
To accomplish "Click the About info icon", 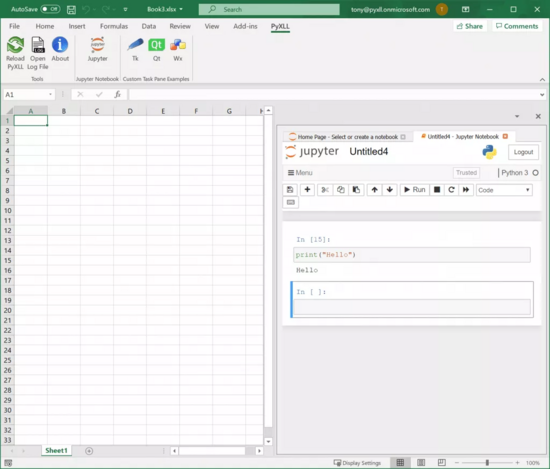I will [x=60, y=49].
